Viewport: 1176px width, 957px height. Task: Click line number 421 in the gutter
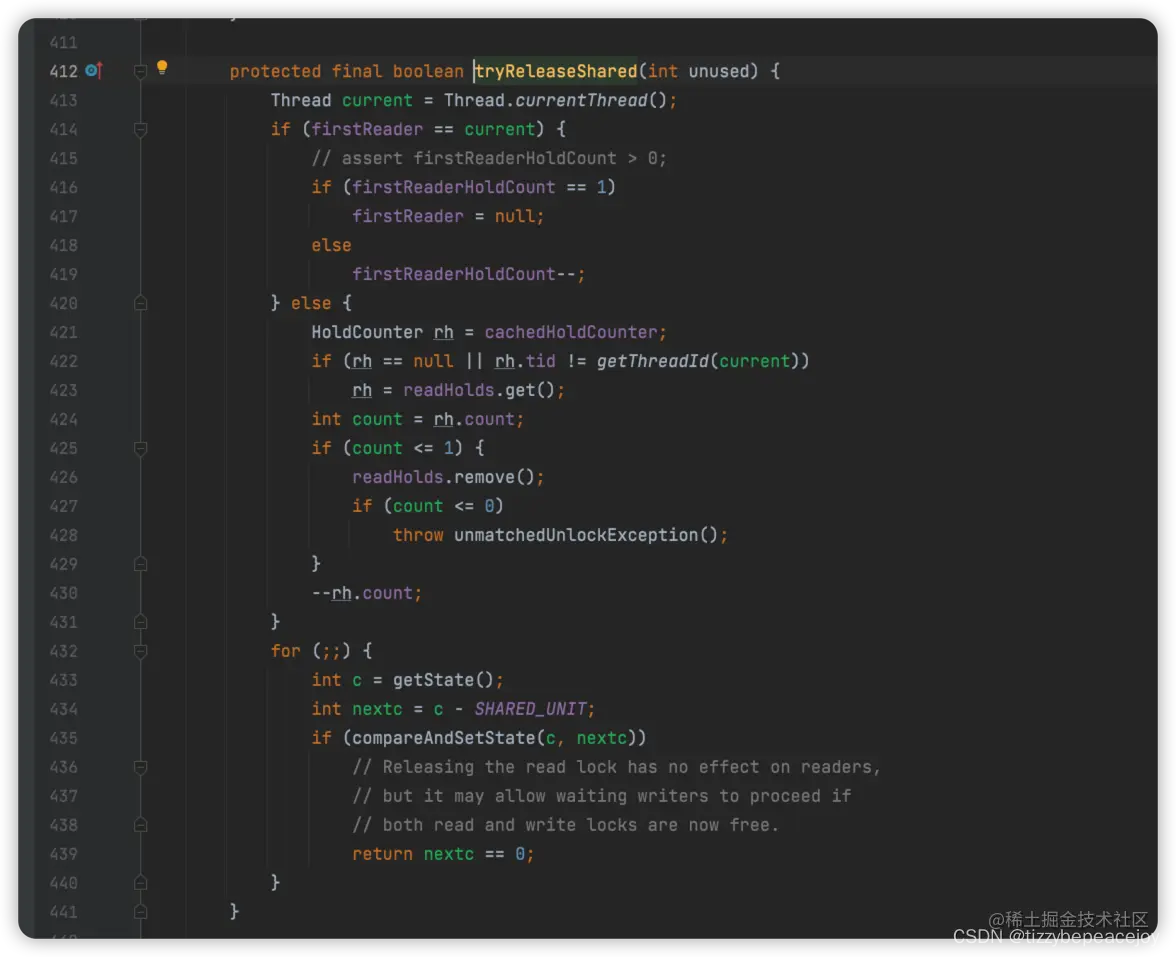tap(64, 332)
